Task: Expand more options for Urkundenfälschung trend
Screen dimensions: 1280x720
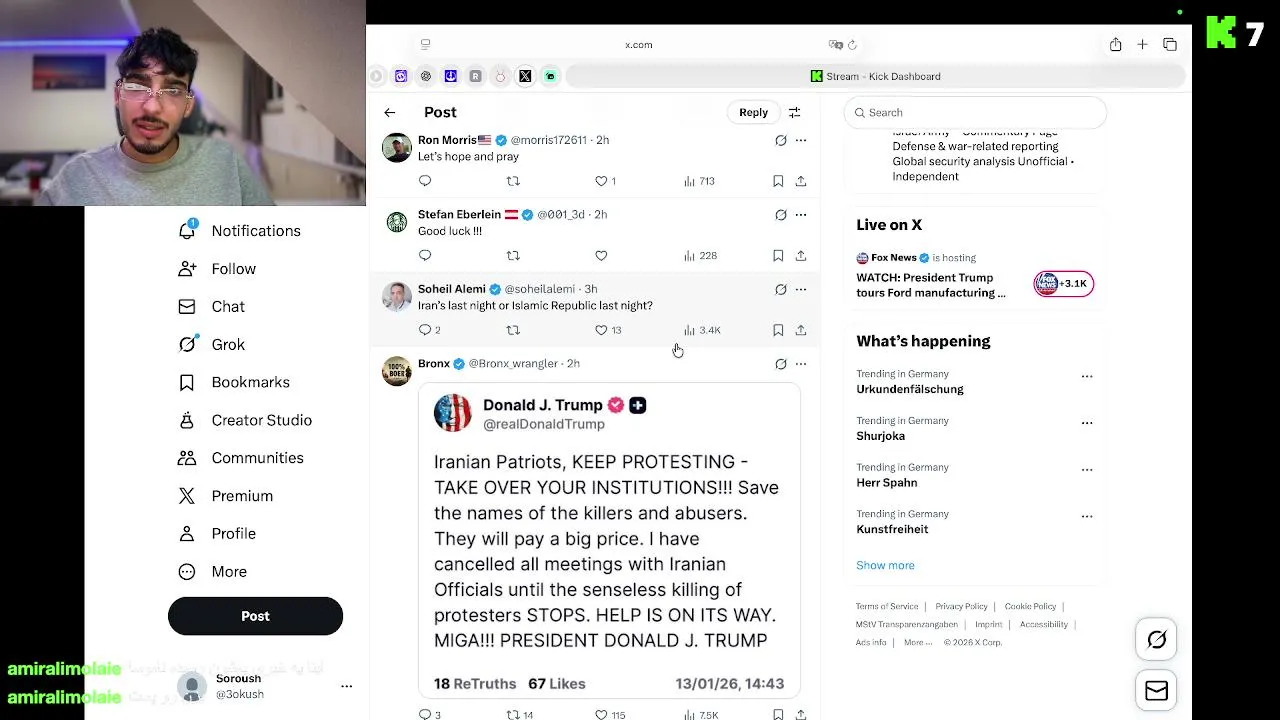Action: (x=1087, y=377)
